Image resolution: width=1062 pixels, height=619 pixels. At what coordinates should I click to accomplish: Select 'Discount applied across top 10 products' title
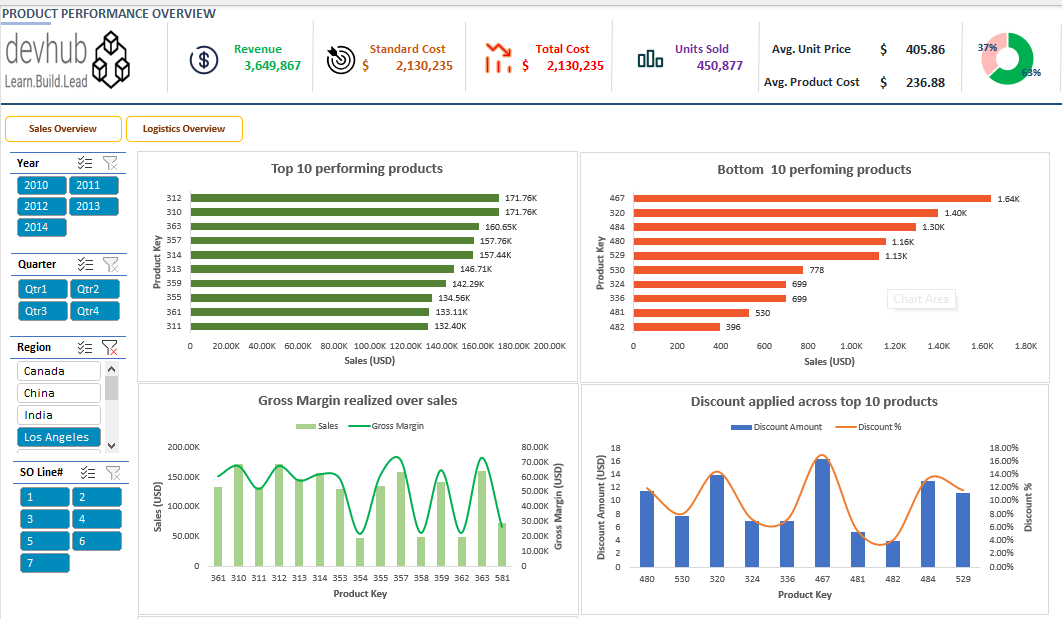[814, 402]
